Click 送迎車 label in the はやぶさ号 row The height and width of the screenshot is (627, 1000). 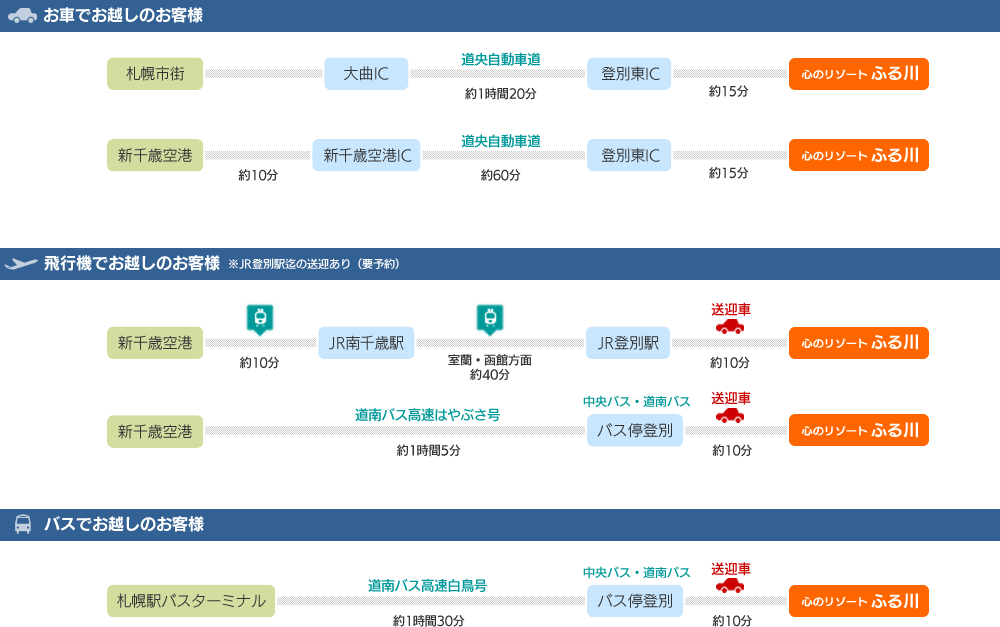pos(731,399)
